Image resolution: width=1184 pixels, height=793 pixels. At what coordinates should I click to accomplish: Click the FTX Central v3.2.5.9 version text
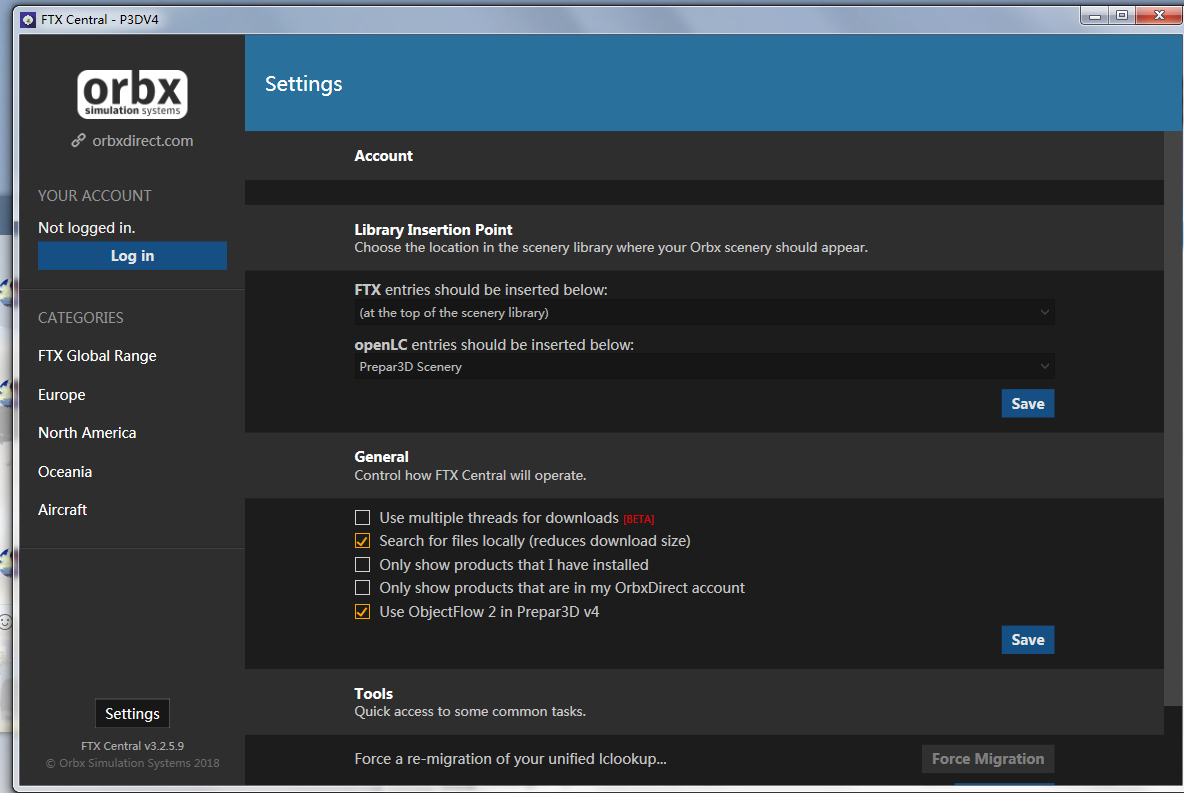pyautogui.click(x=132, y=746)
